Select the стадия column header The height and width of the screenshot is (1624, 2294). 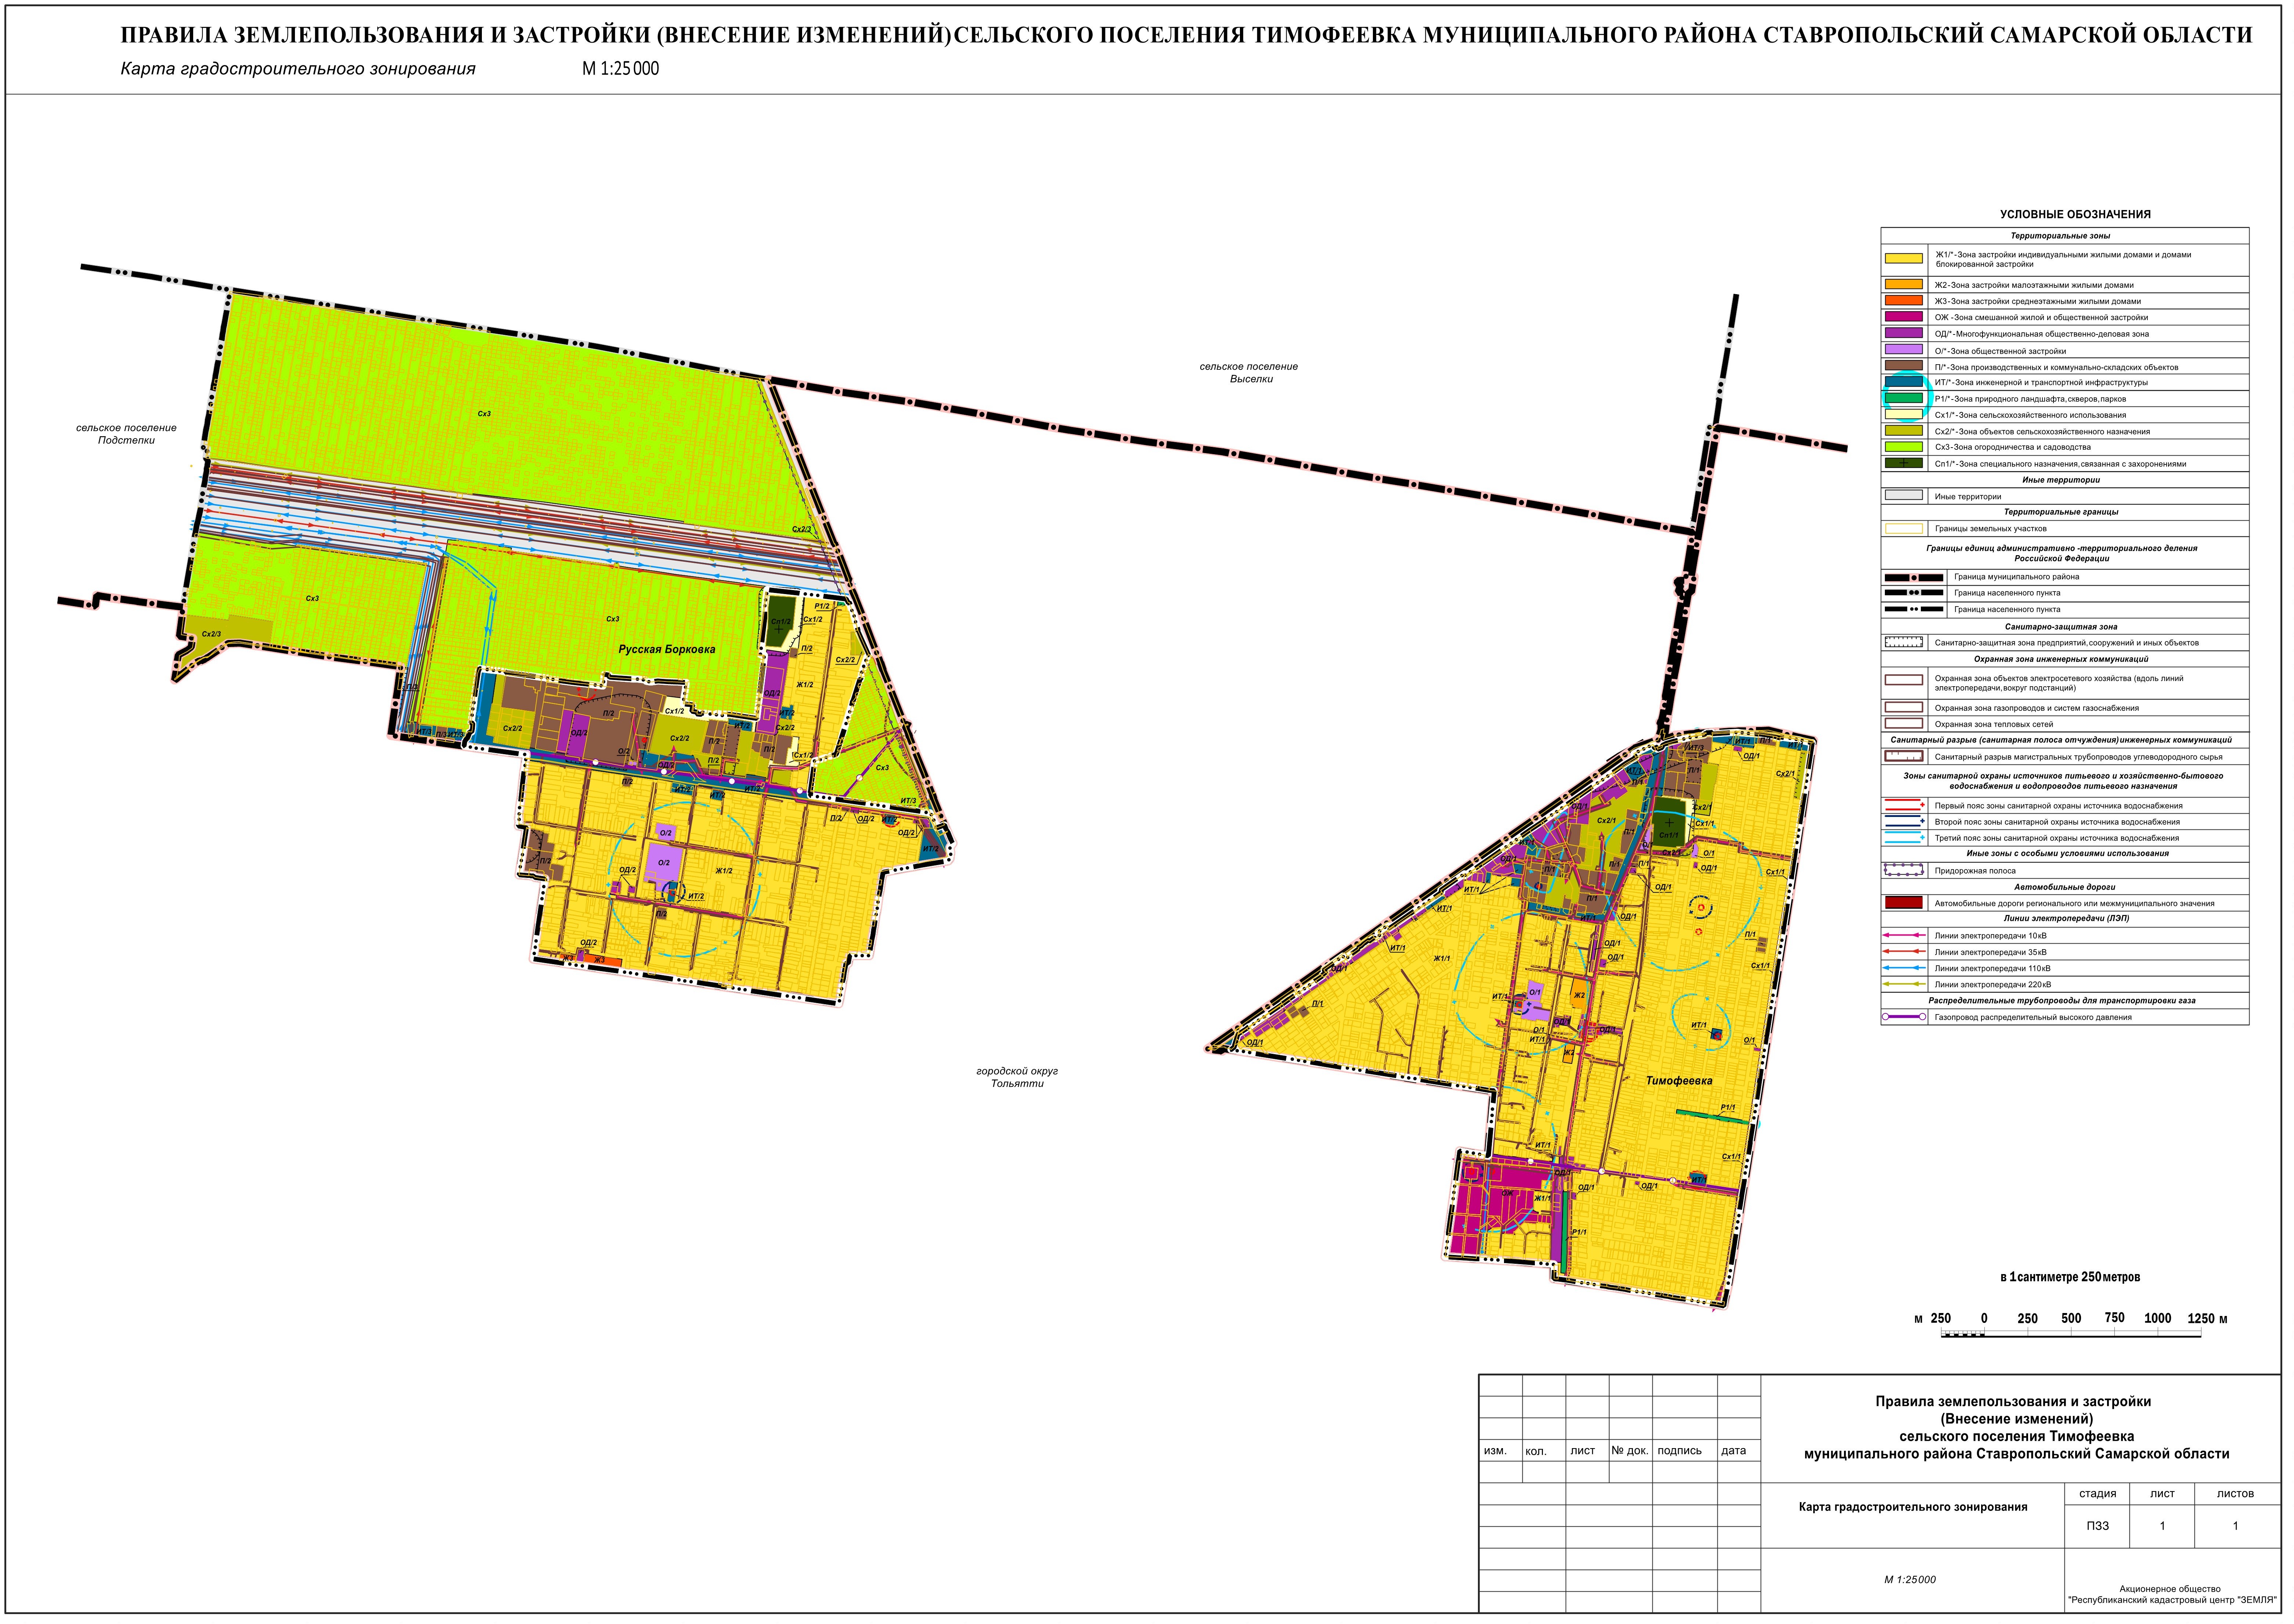click(x=2097, y=1494)
